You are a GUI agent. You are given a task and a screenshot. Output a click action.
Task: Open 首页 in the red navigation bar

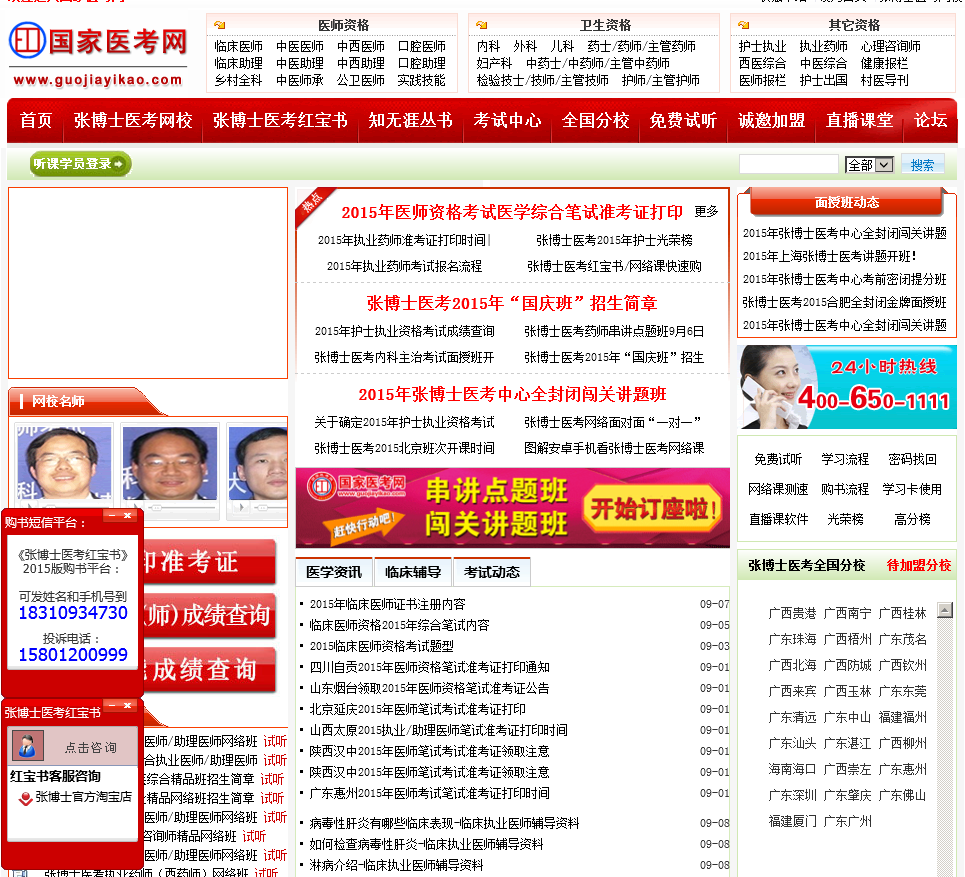tap(36, 120)
